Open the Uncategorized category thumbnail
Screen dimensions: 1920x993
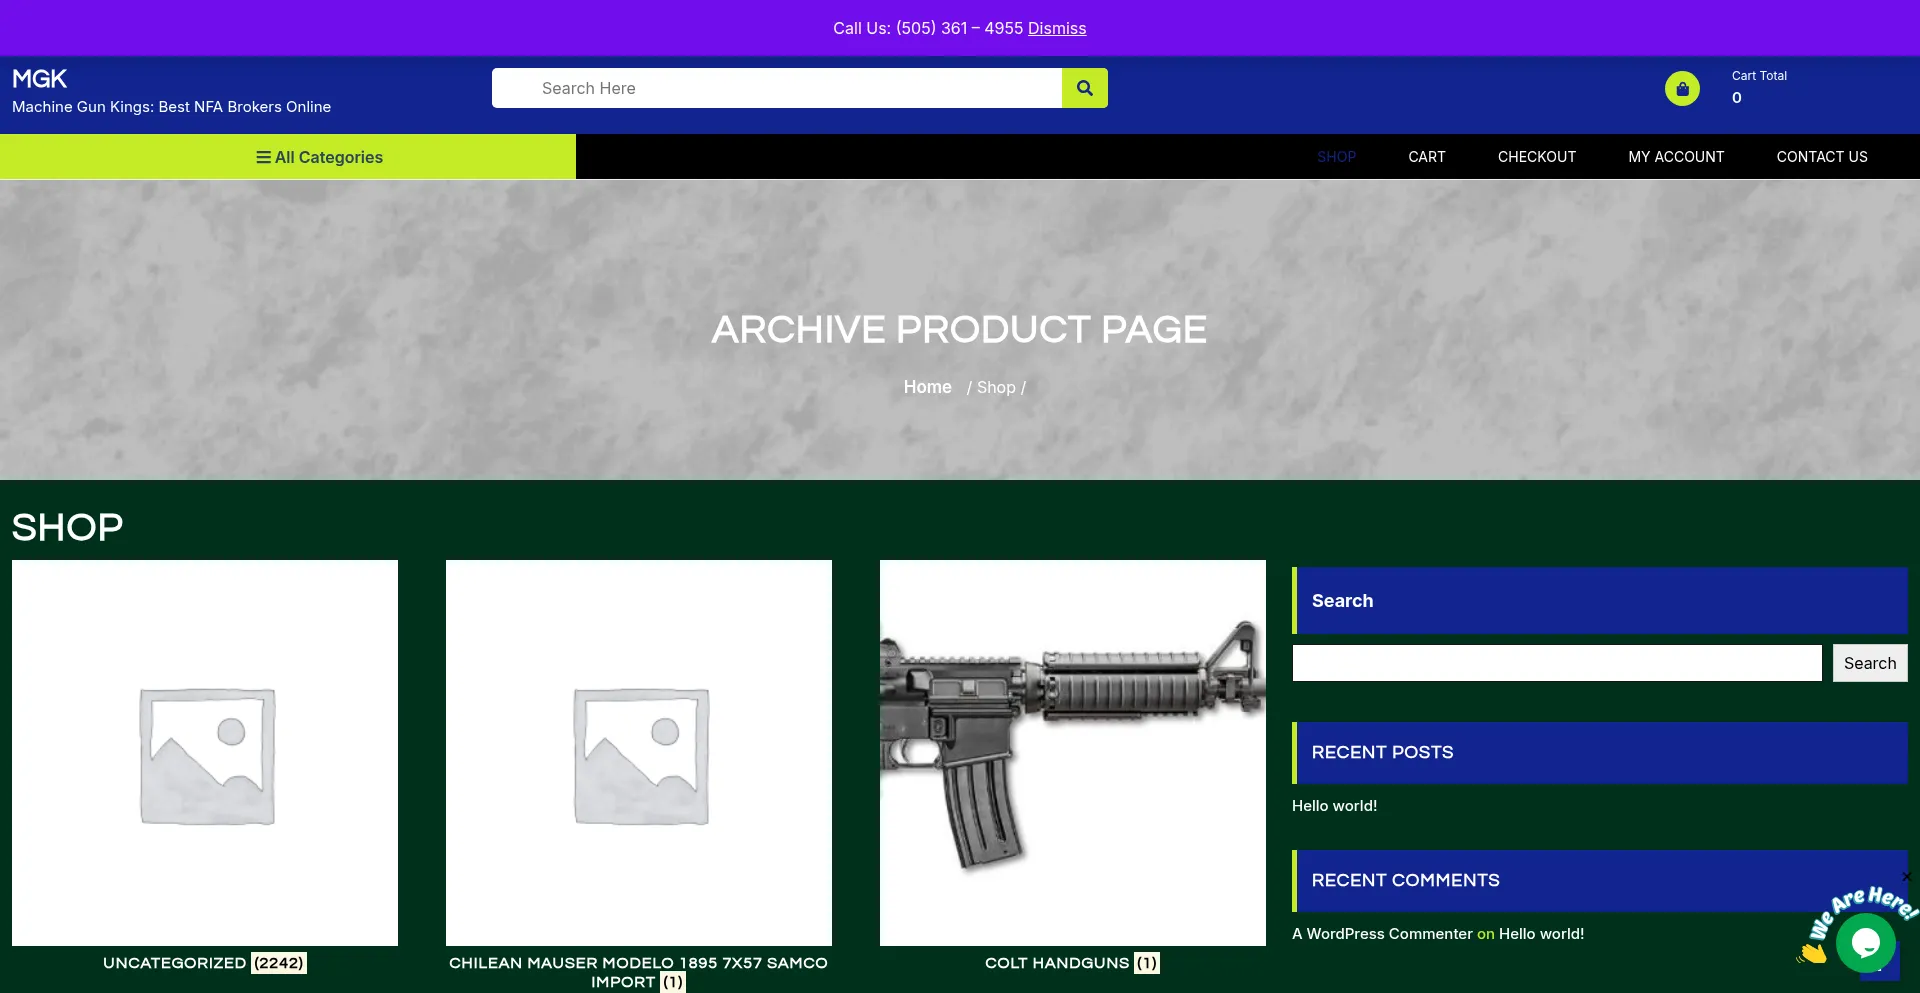point(205,753)
